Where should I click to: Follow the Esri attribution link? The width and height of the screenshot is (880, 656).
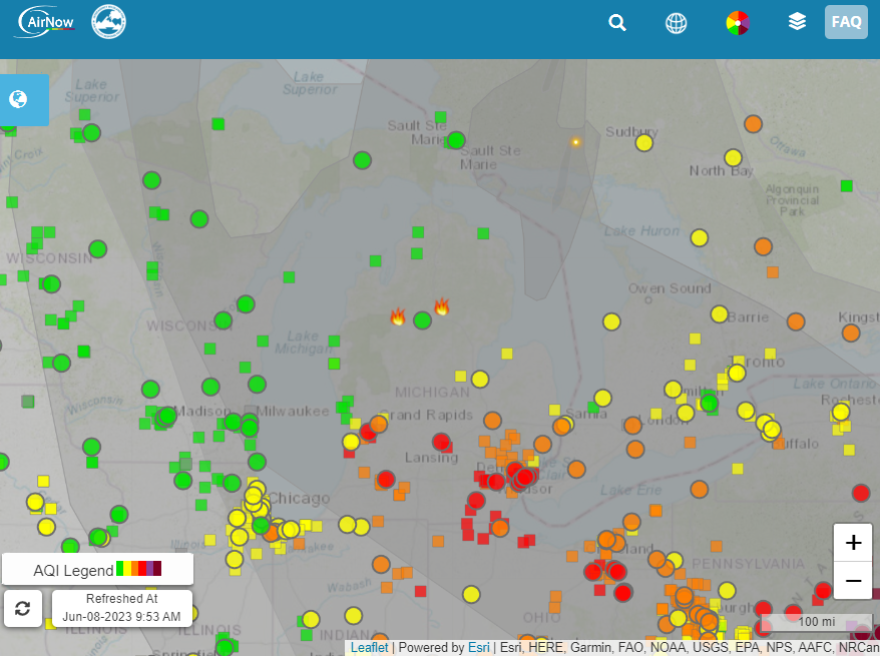479,648
